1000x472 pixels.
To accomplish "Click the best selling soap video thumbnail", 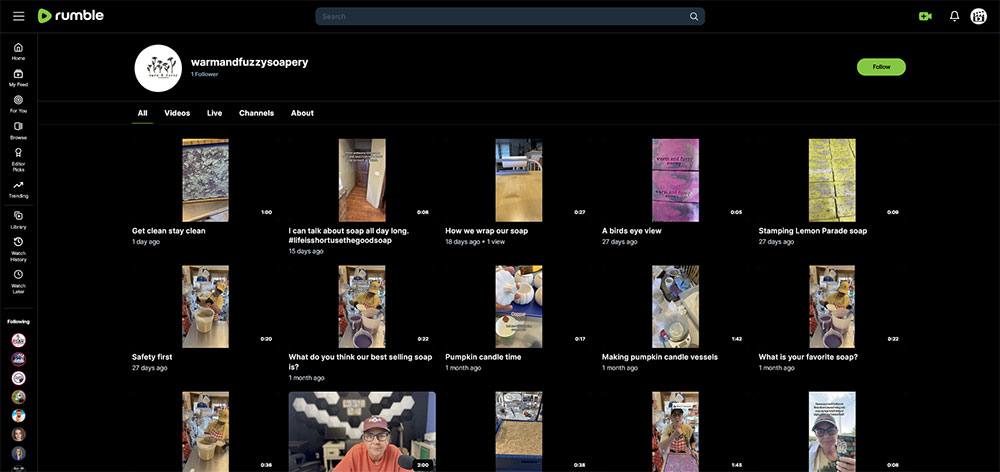I will coord(362,307).
